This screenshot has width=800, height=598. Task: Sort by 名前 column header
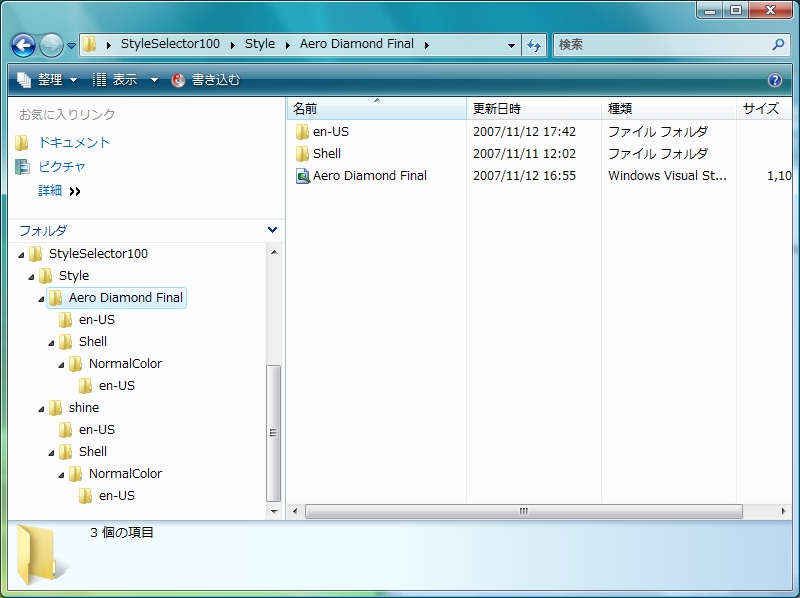point(377,109)
